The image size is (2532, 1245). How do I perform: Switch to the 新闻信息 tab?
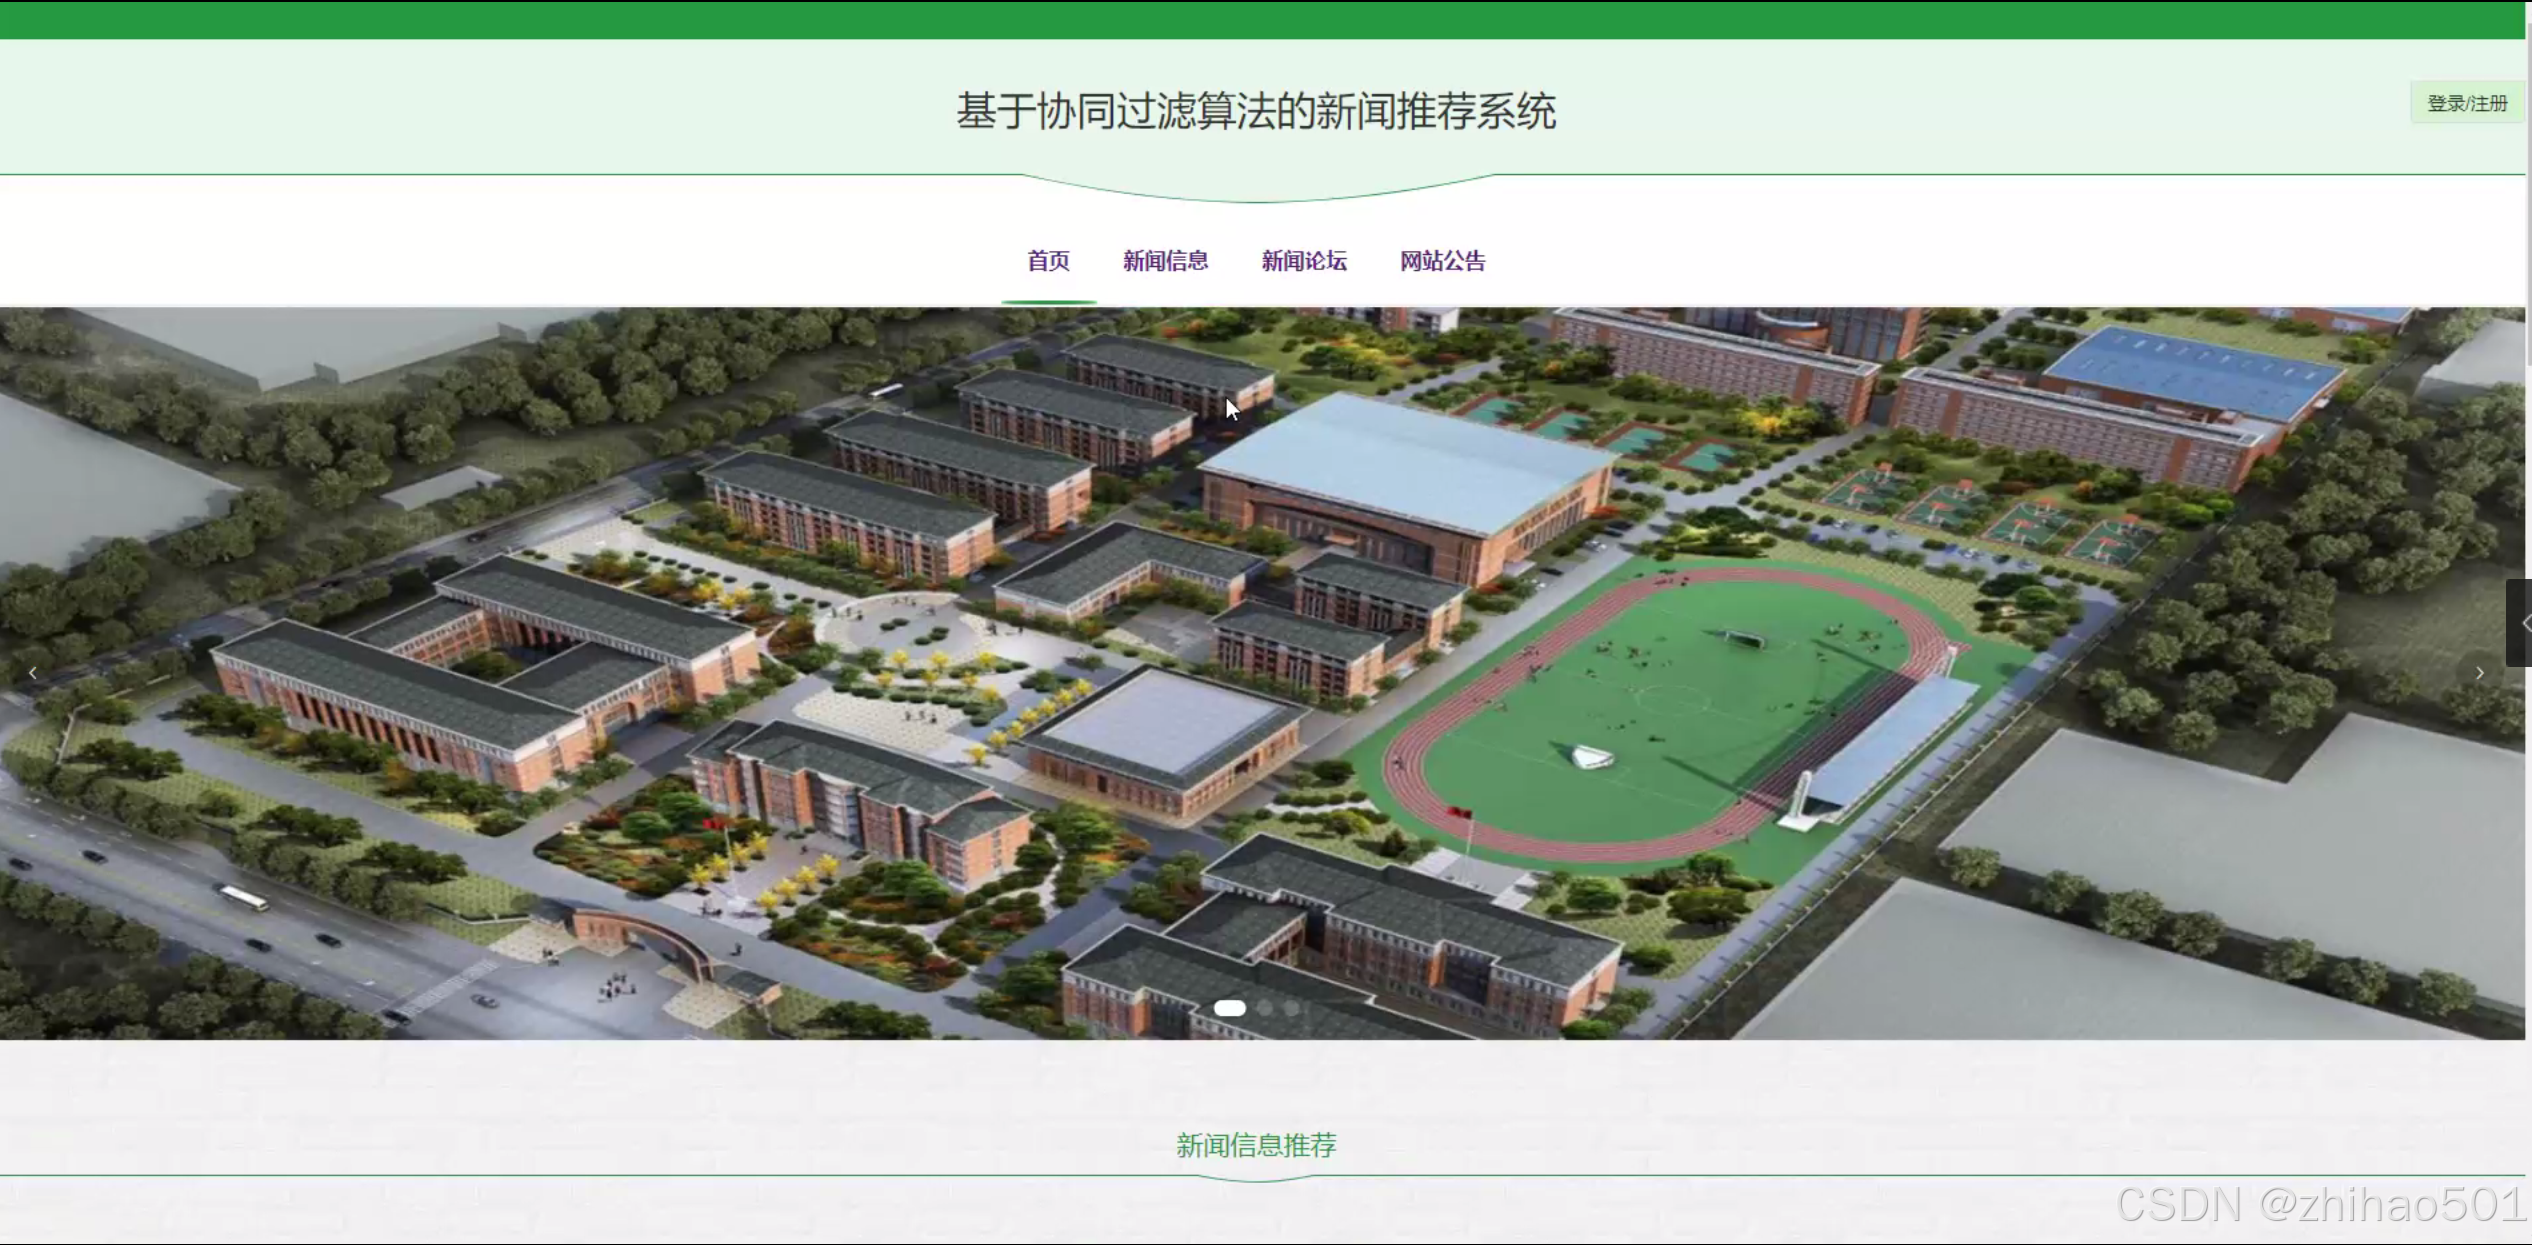[1165, 261]
